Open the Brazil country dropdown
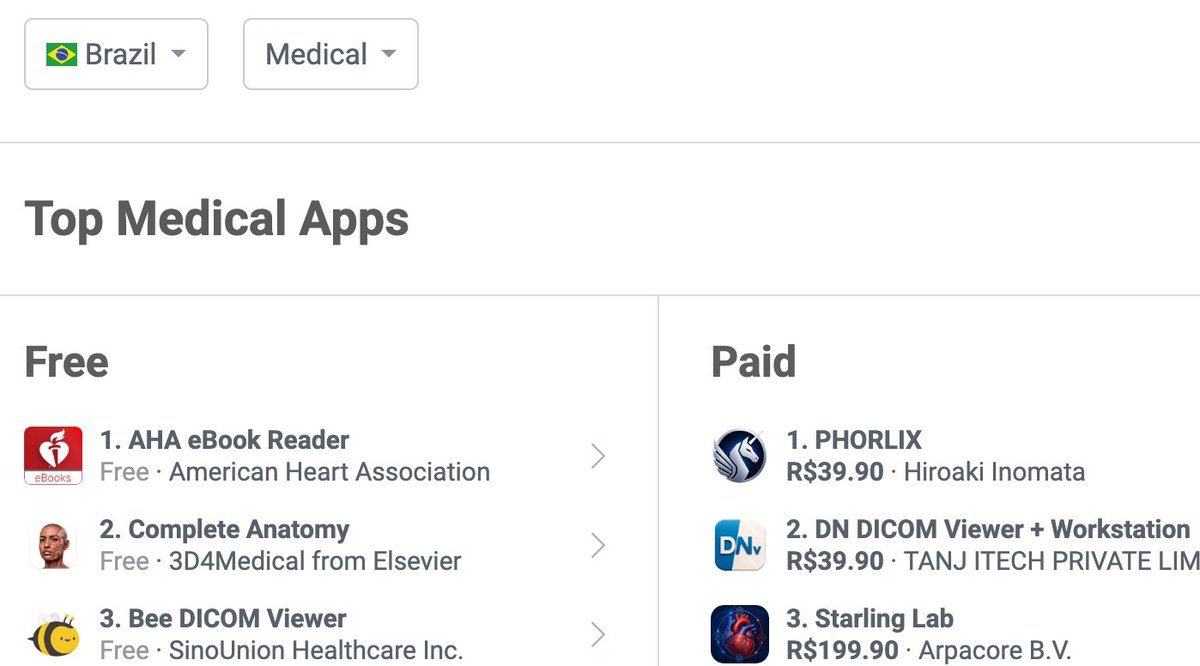 point(116,54)
